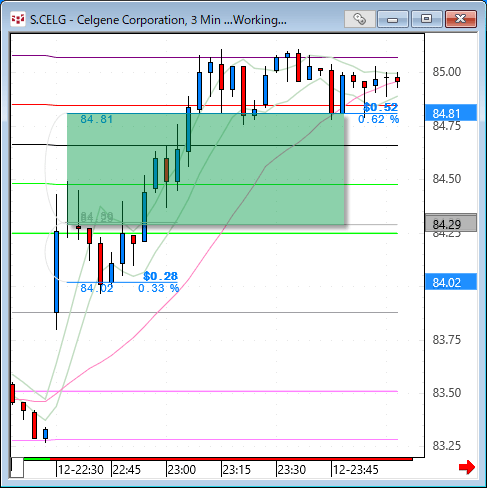Click the green shaded range rectangle
The width and height of the screenshot is (487, 488).
coord(206,169)
